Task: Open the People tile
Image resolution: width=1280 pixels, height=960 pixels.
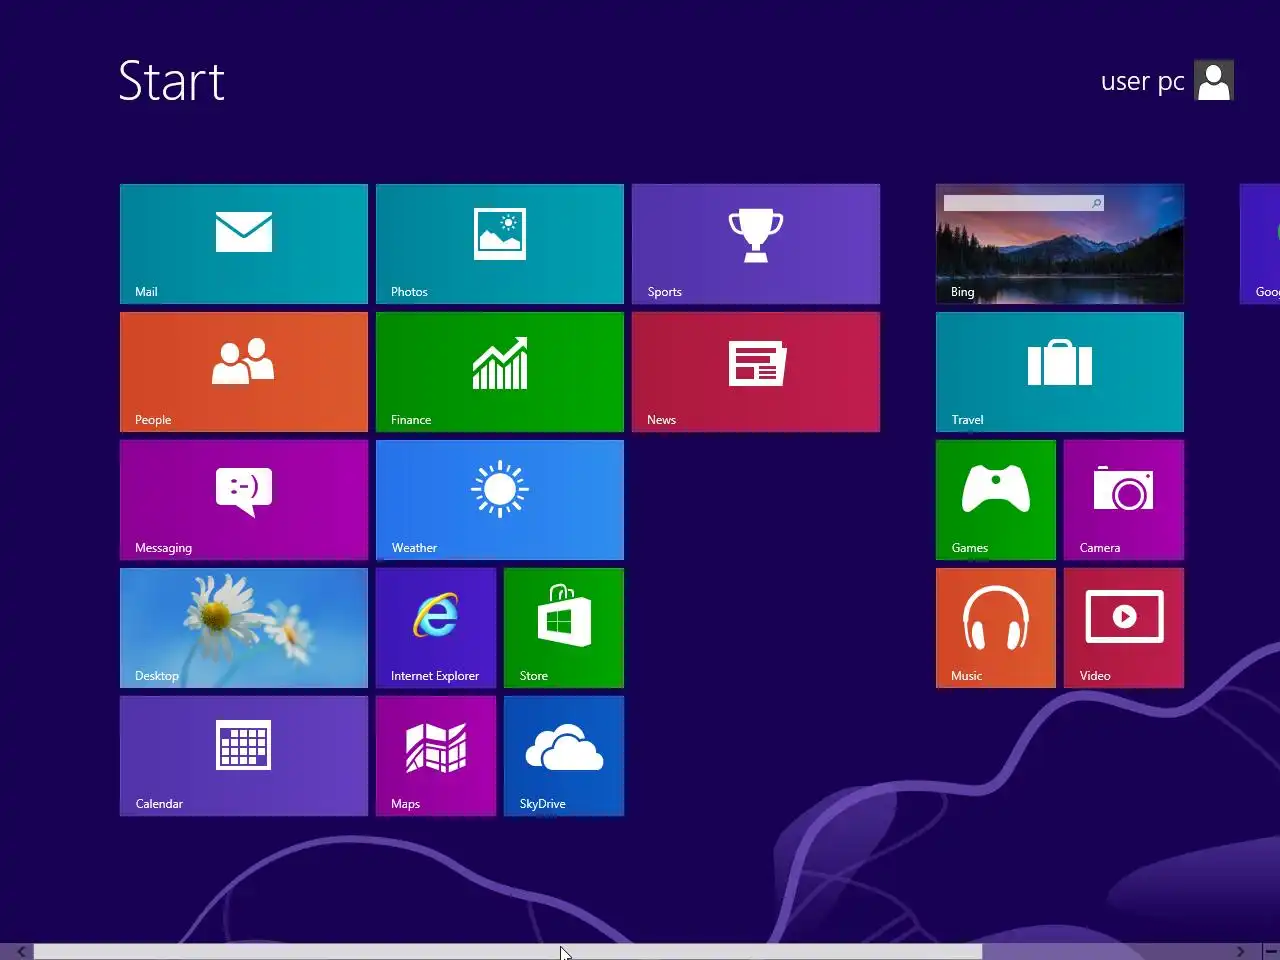Action: click(x=244, y=372)
